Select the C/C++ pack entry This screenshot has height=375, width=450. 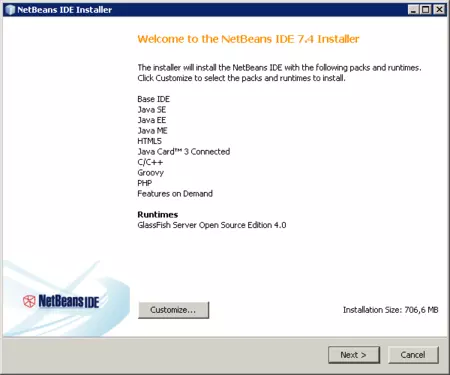[150, 162]
